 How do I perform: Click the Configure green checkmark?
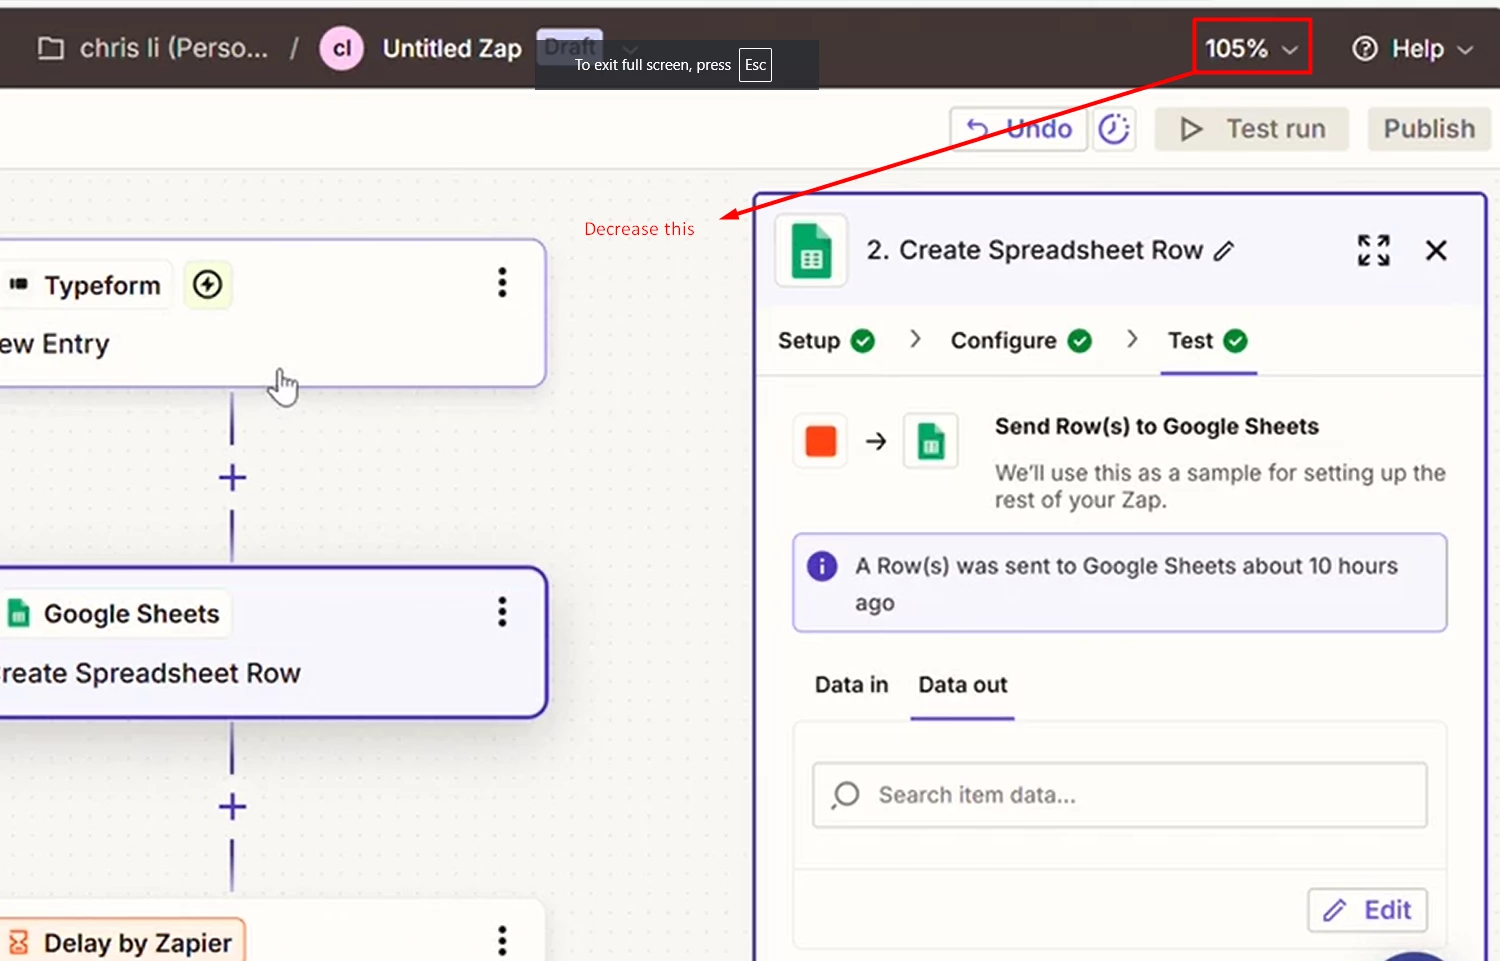click(1079, 341)
